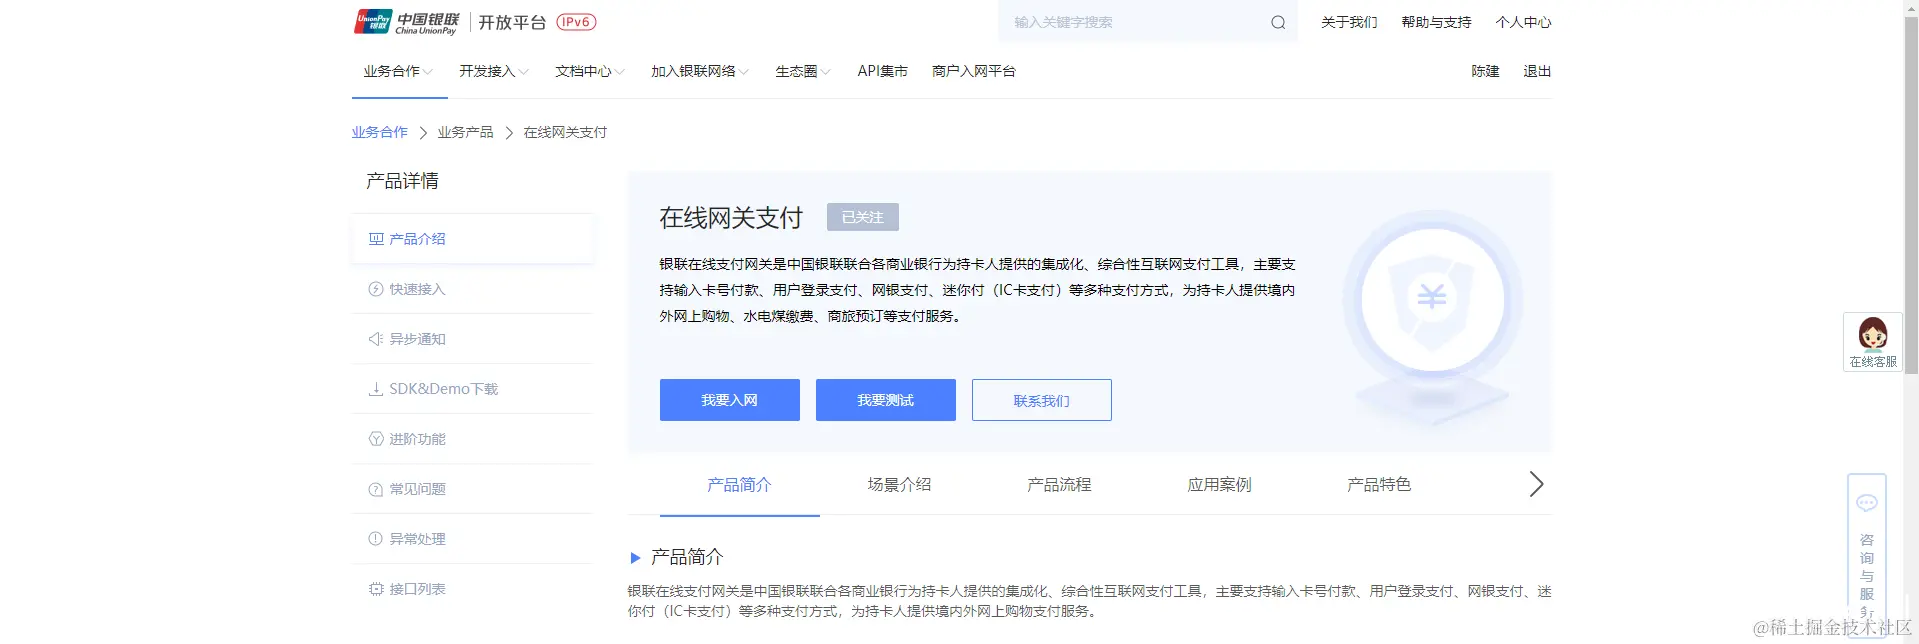Click the 产品简介 section triangle marker
The image size is (1919, 644).
tap(635, 558)
